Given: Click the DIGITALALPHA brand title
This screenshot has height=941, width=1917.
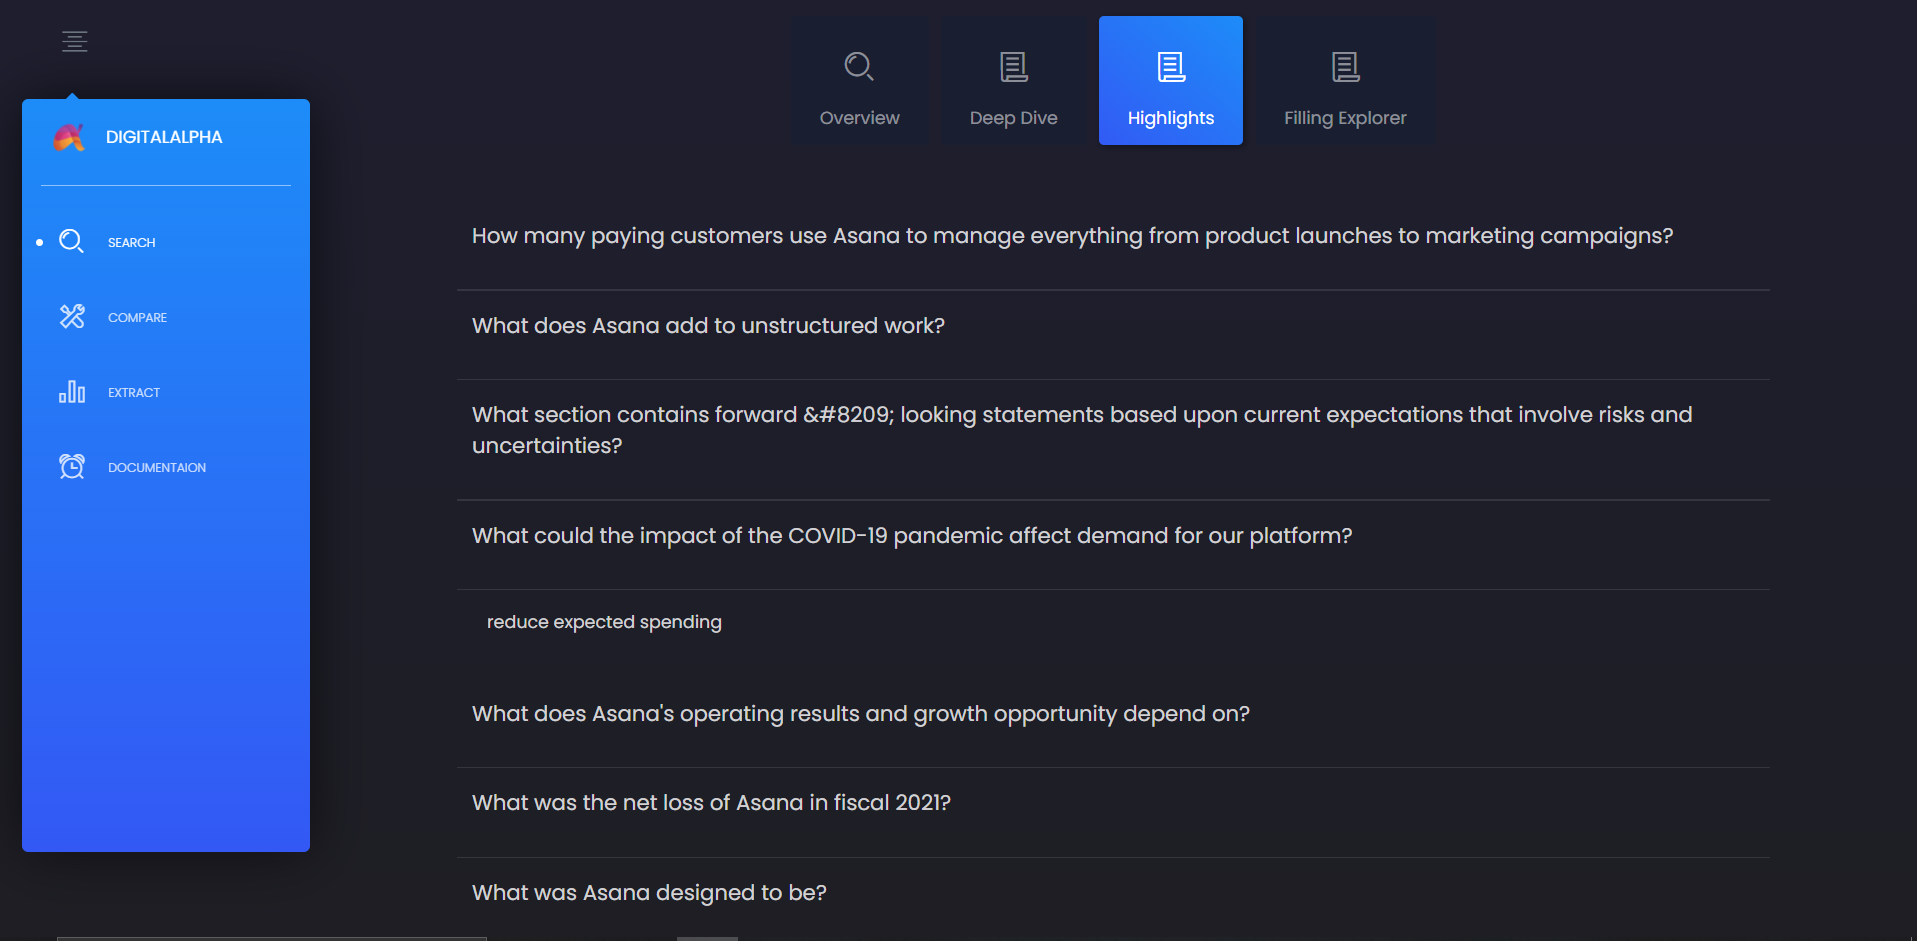Looking at the screenshot, I should (x=164, y=137).
